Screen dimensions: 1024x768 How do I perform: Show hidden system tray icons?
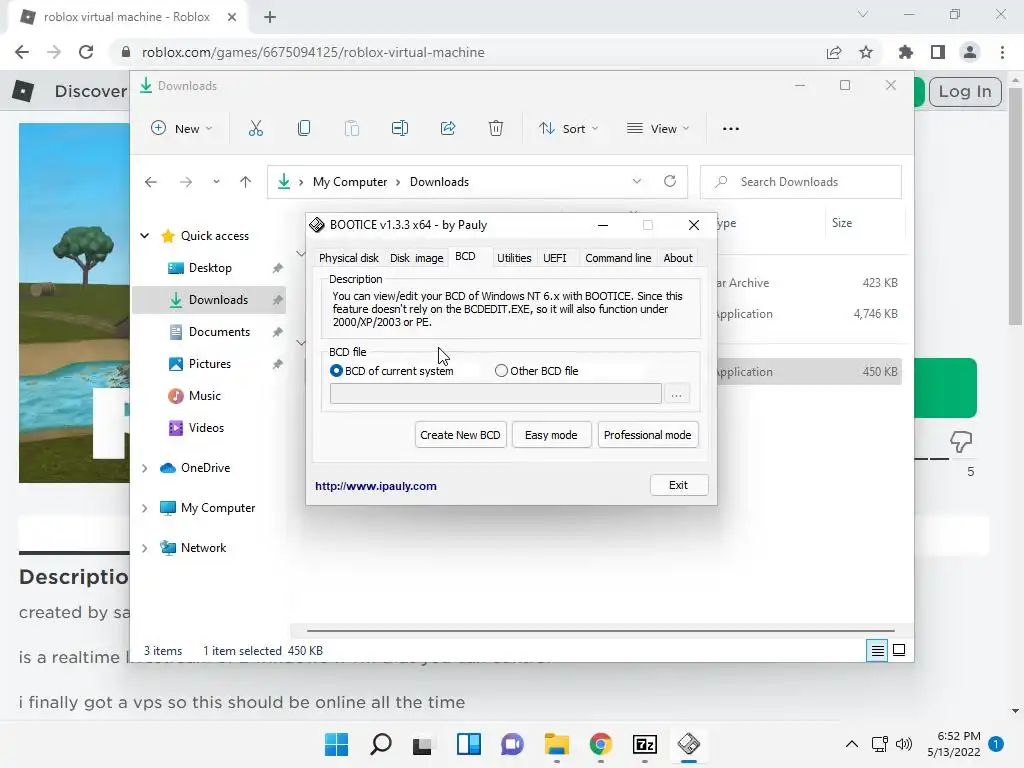coord(852,744)
